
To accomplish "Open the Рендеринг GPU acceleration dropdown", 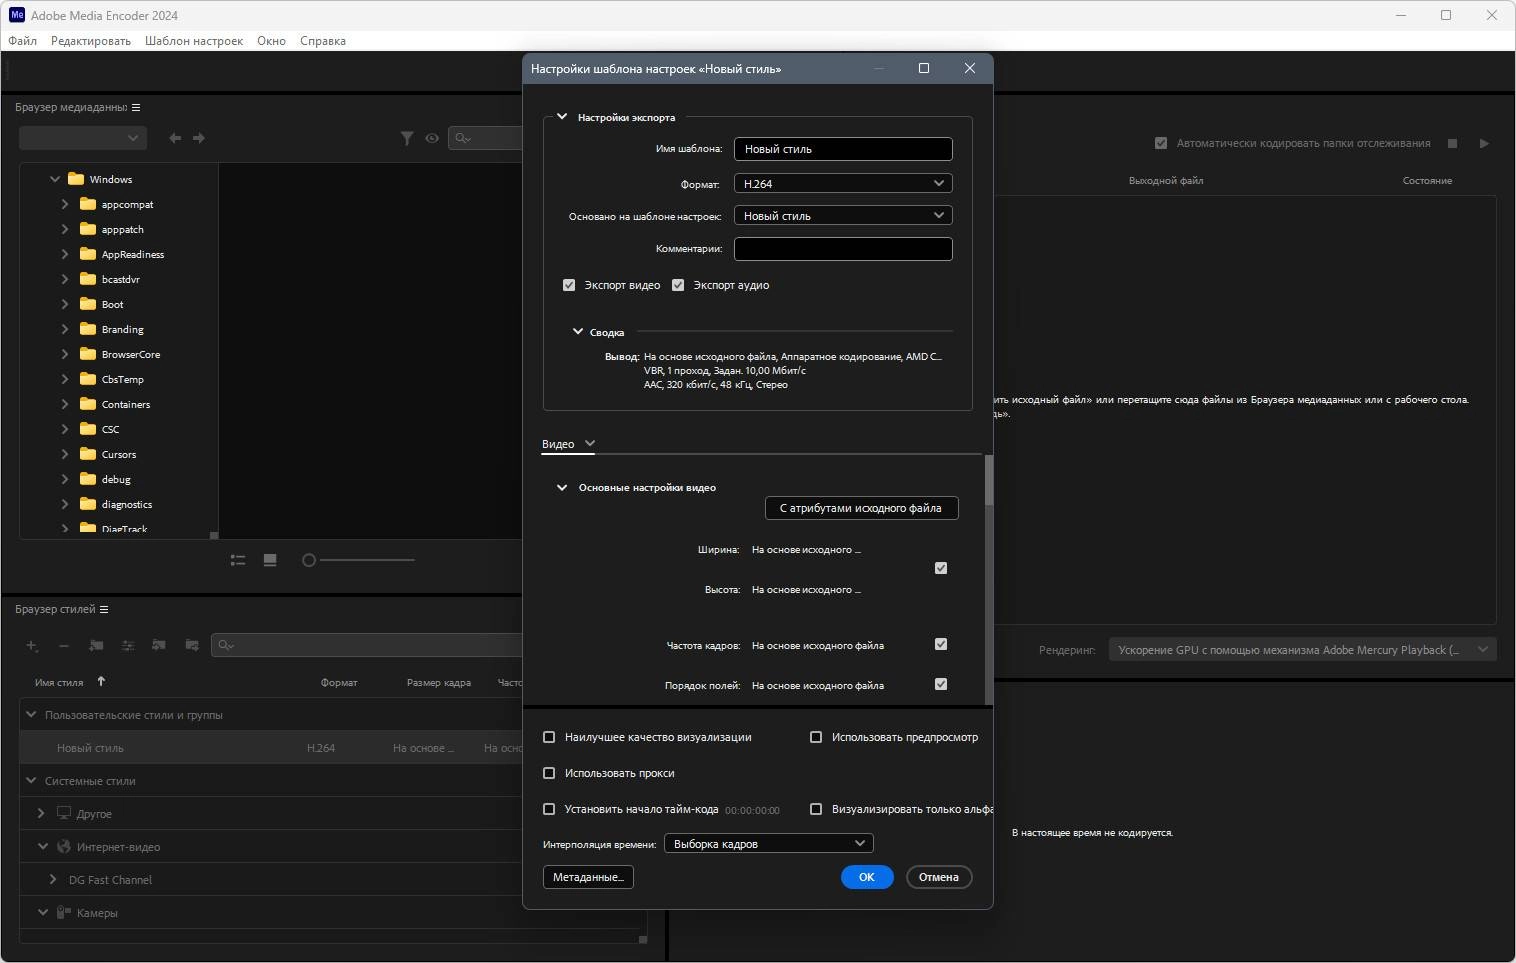I will 1302,650.
